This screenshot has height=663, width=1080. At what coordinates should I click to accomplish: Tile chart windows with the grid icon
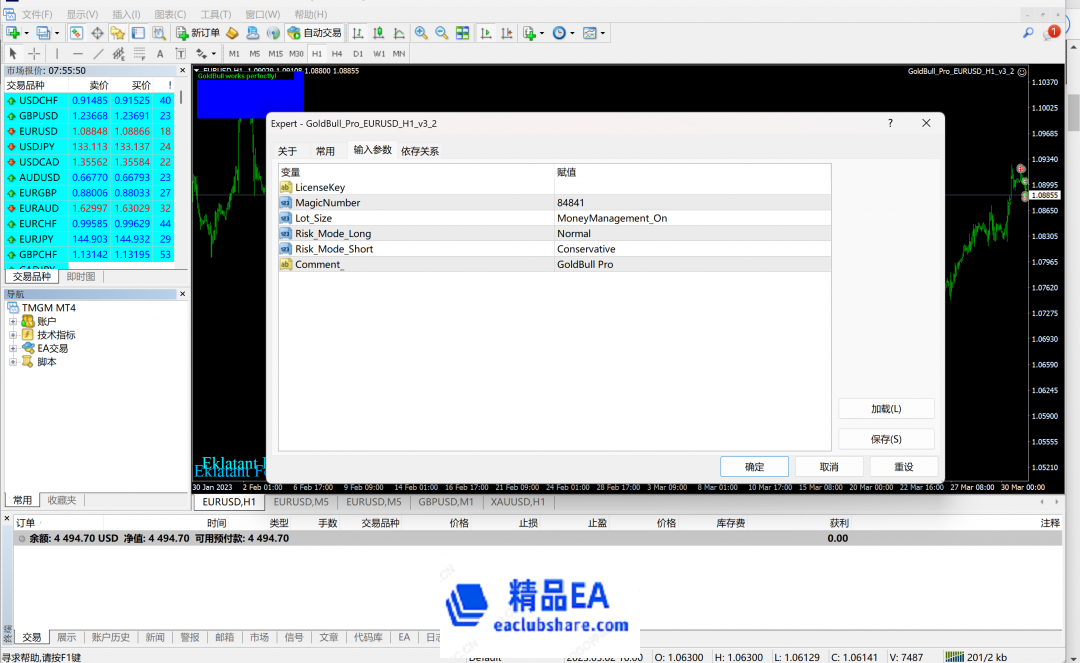[462, 32]
